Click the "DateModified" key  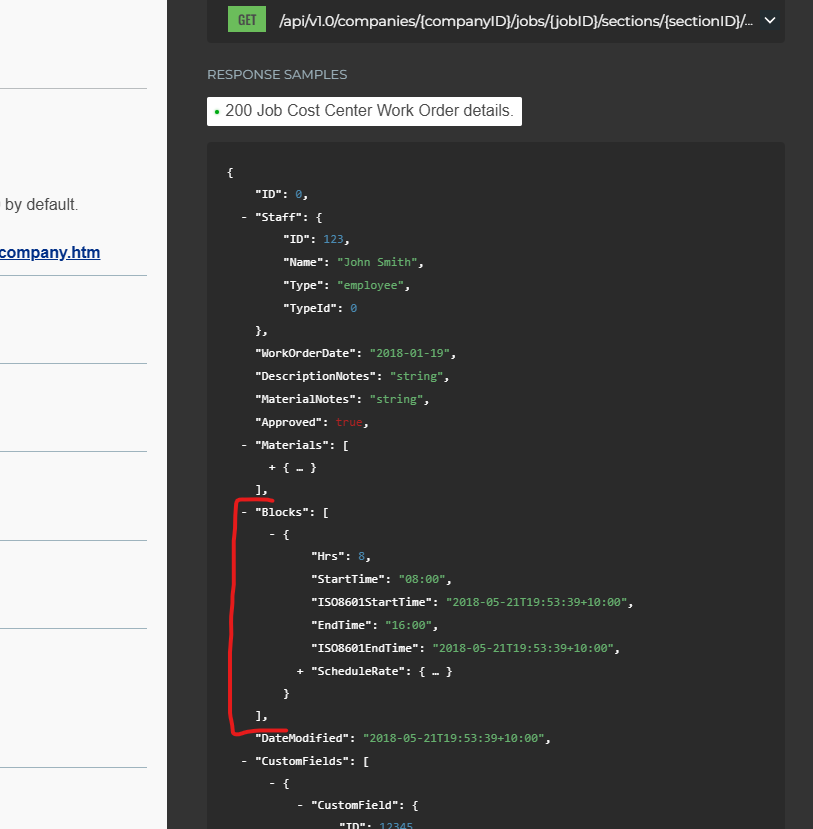302,738
